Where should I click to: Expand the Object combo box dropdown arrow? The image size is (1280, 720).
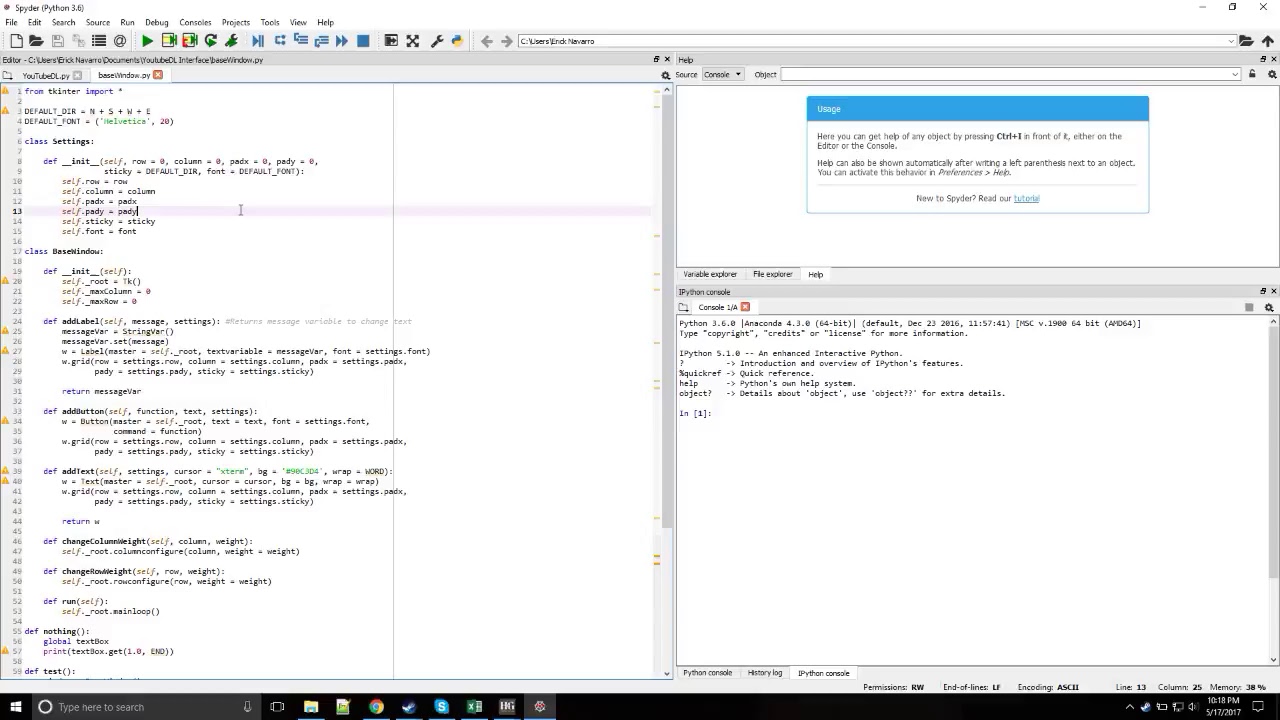click(x=1235, y=74)
